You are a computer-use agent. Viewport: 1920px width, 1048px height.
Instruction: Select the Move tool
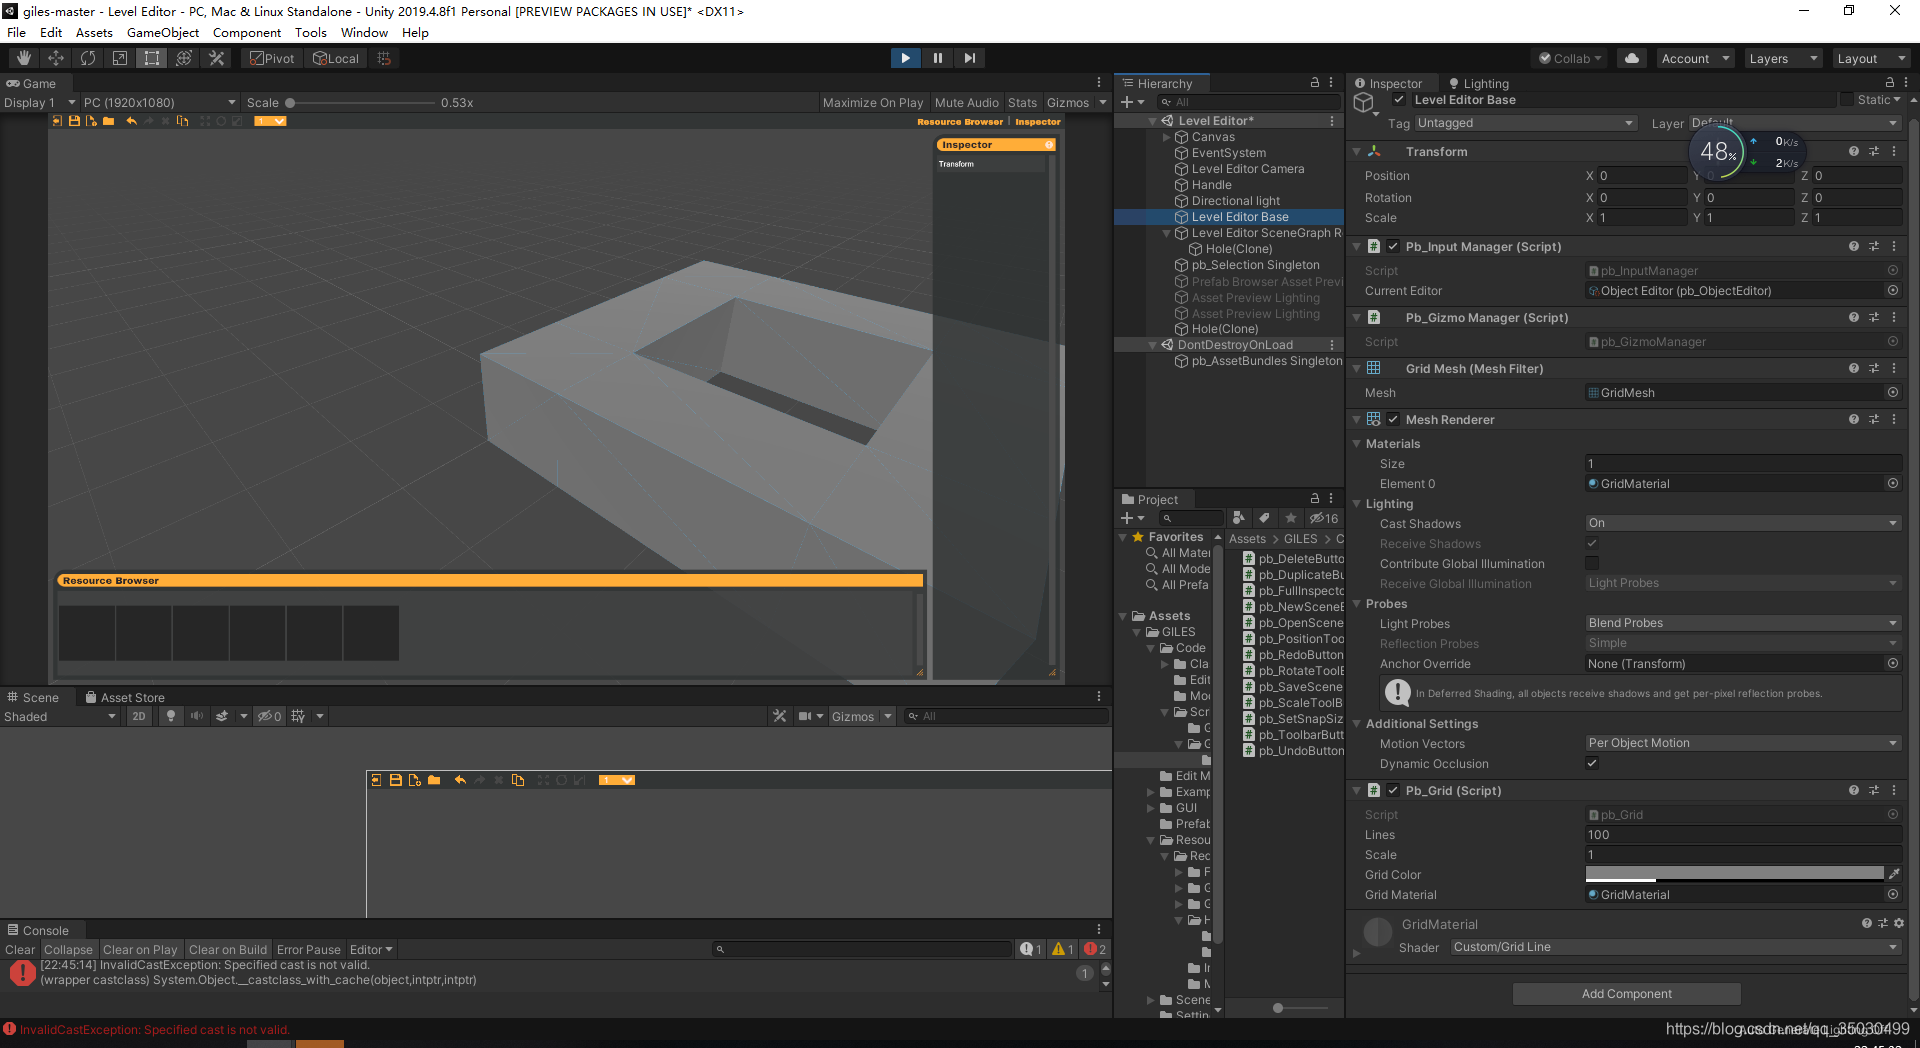tap(56, 57)
